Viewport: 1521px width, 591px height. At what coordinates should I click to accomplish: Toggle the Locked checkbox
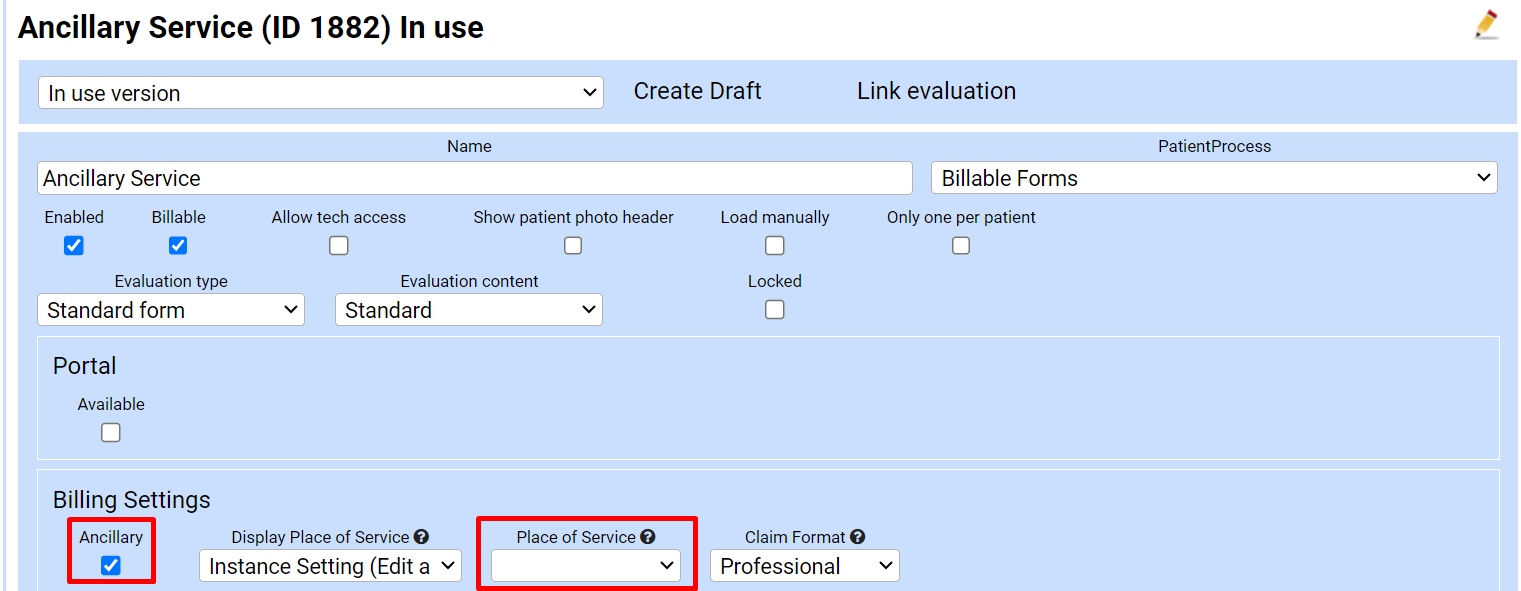click(774, 310)
